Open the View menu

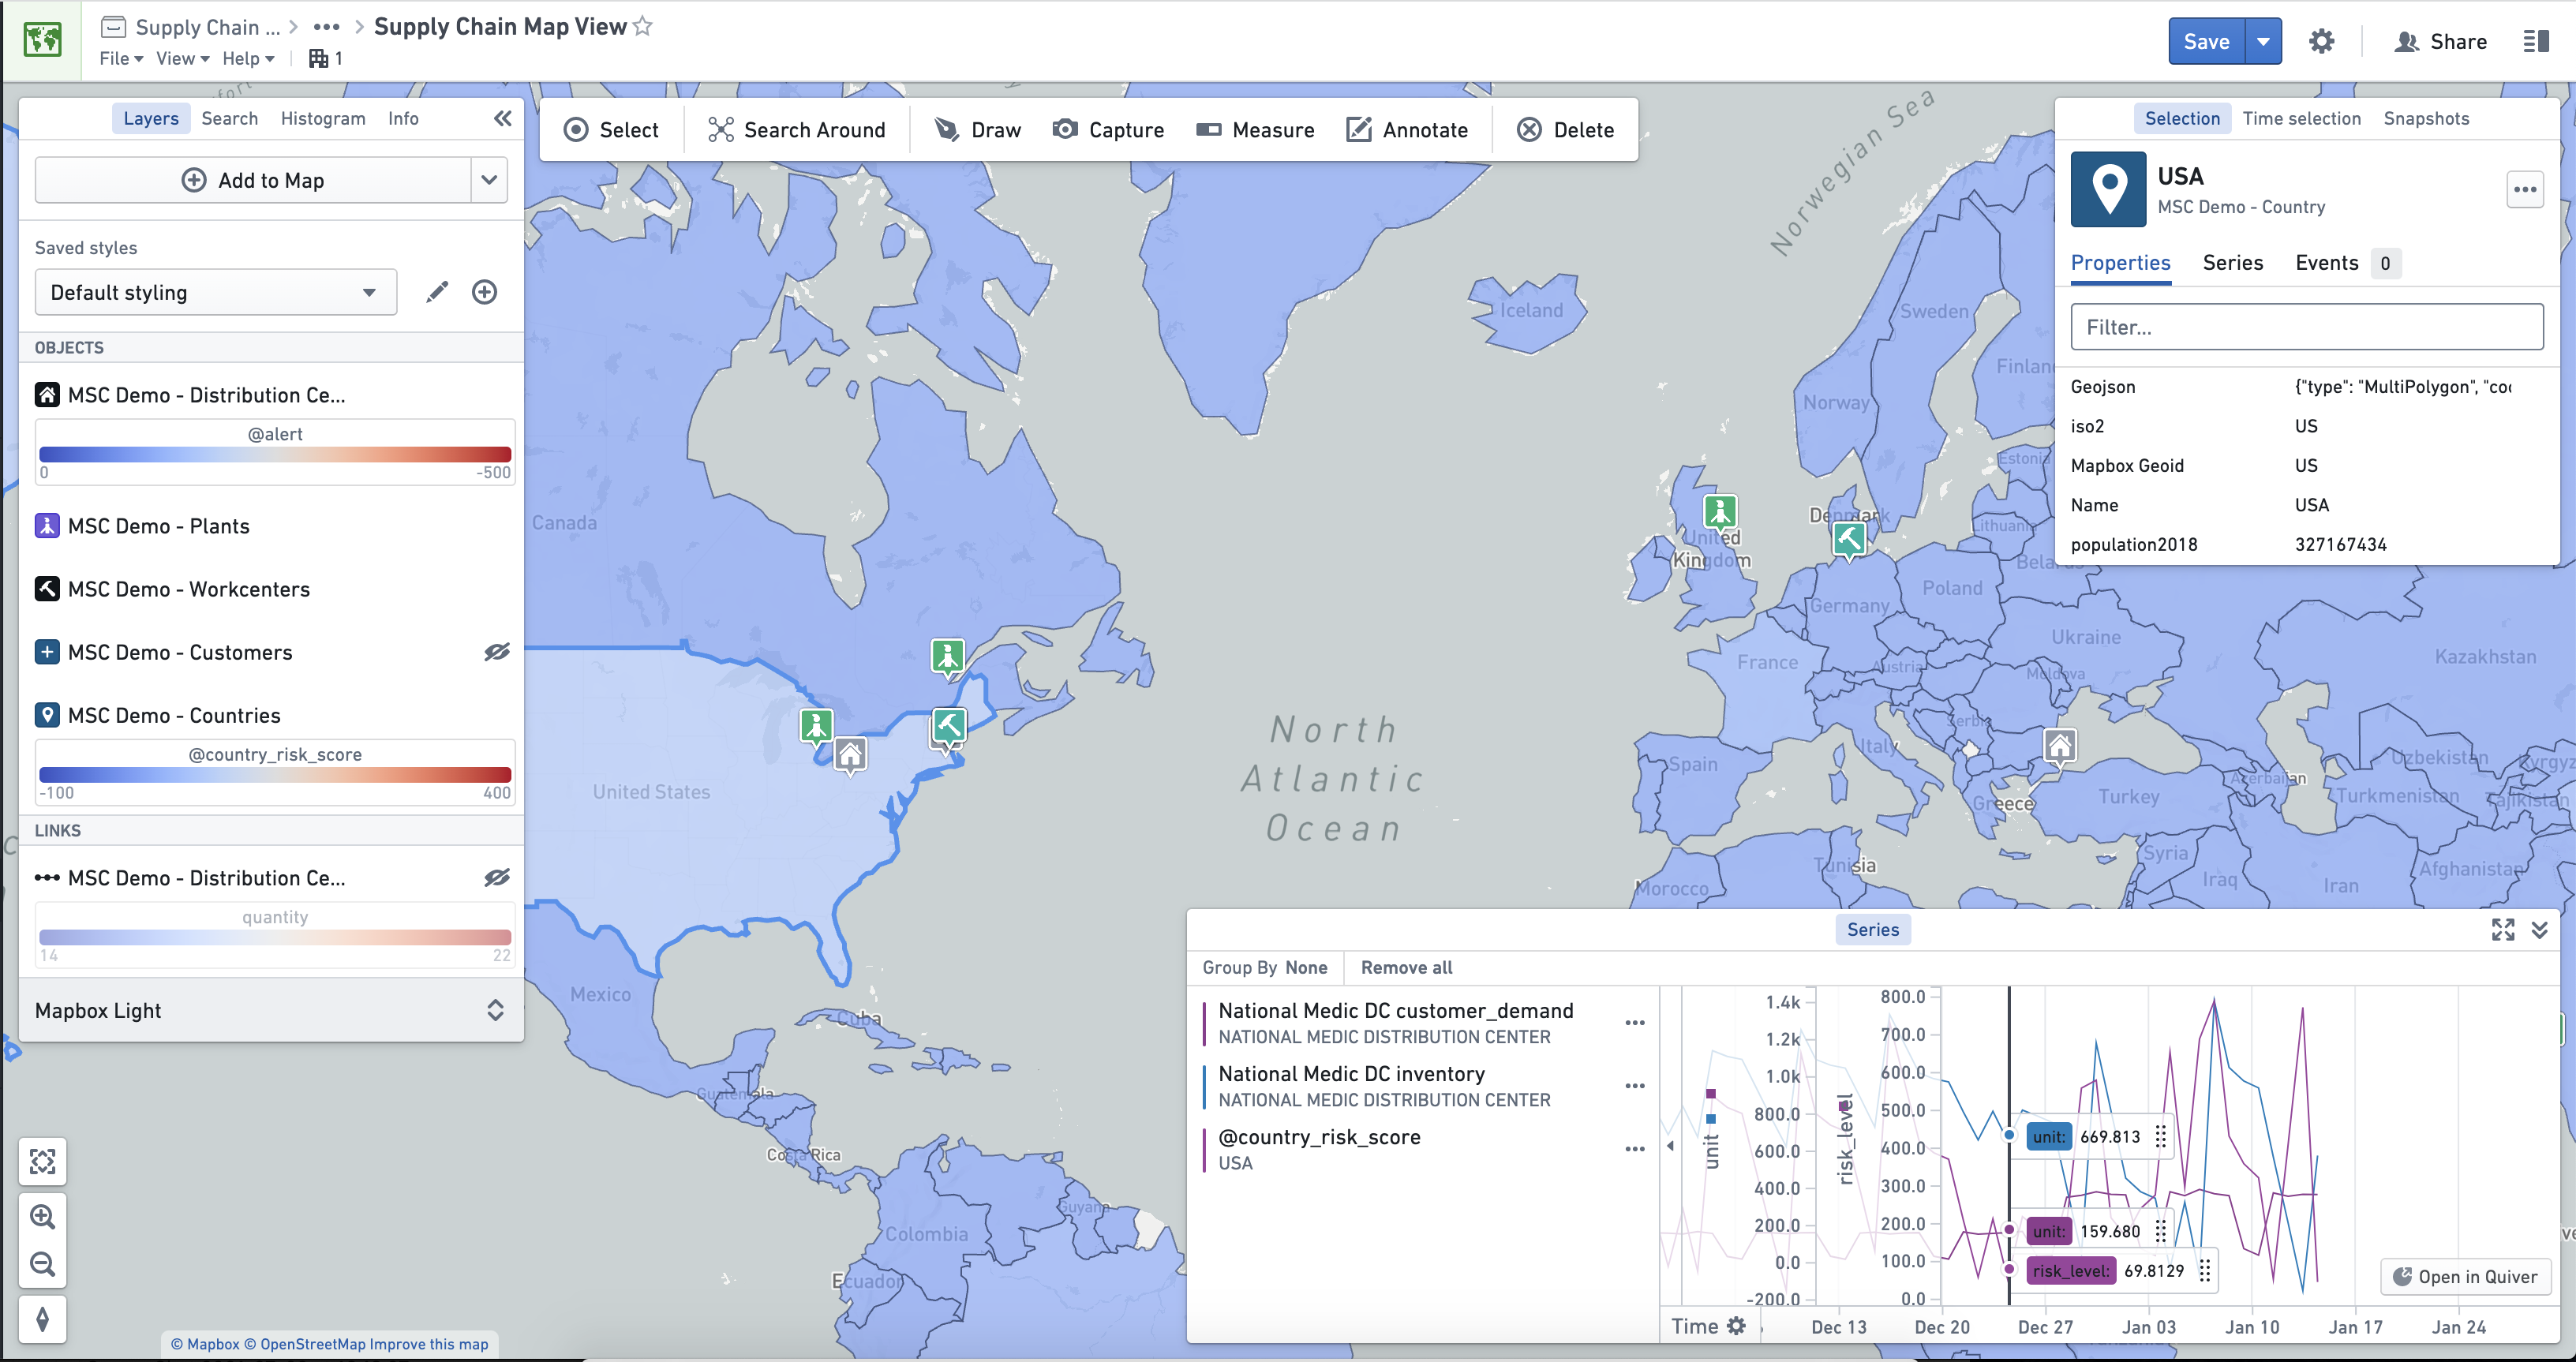click(183, 58)
